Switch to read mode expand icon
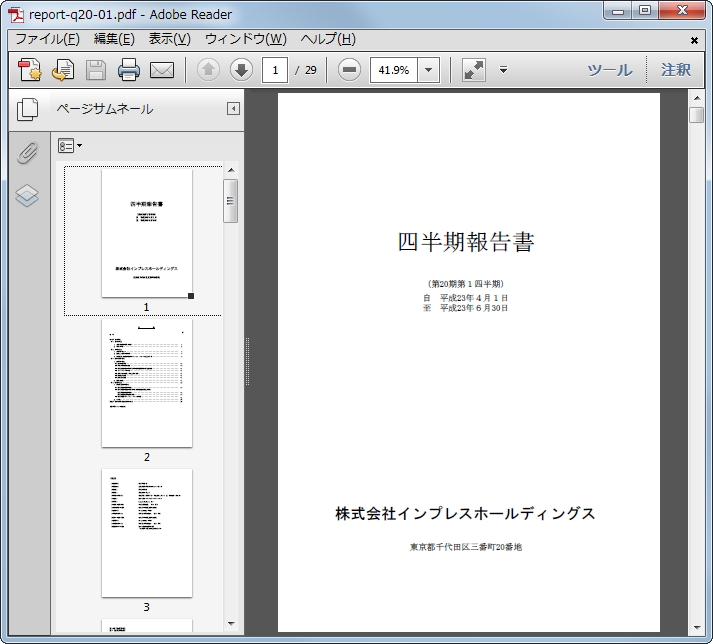 [474, 70]
